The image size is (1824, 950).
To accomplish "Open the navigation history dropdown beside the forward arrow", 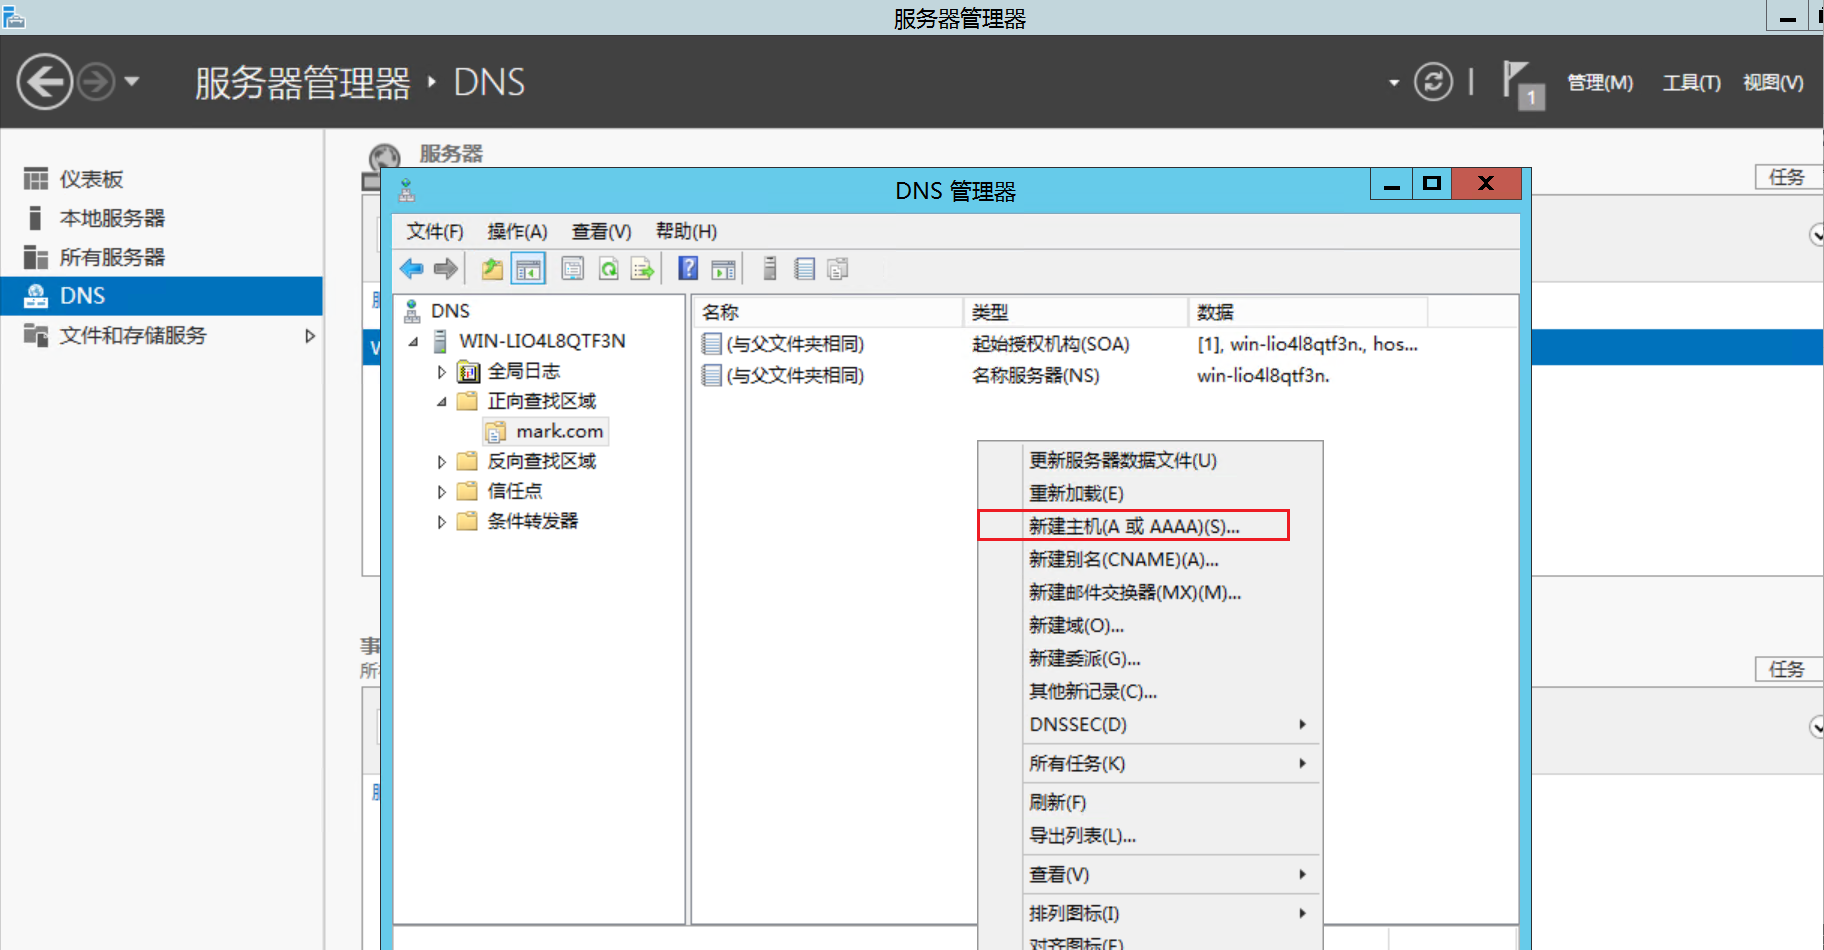I will (131, 81).
